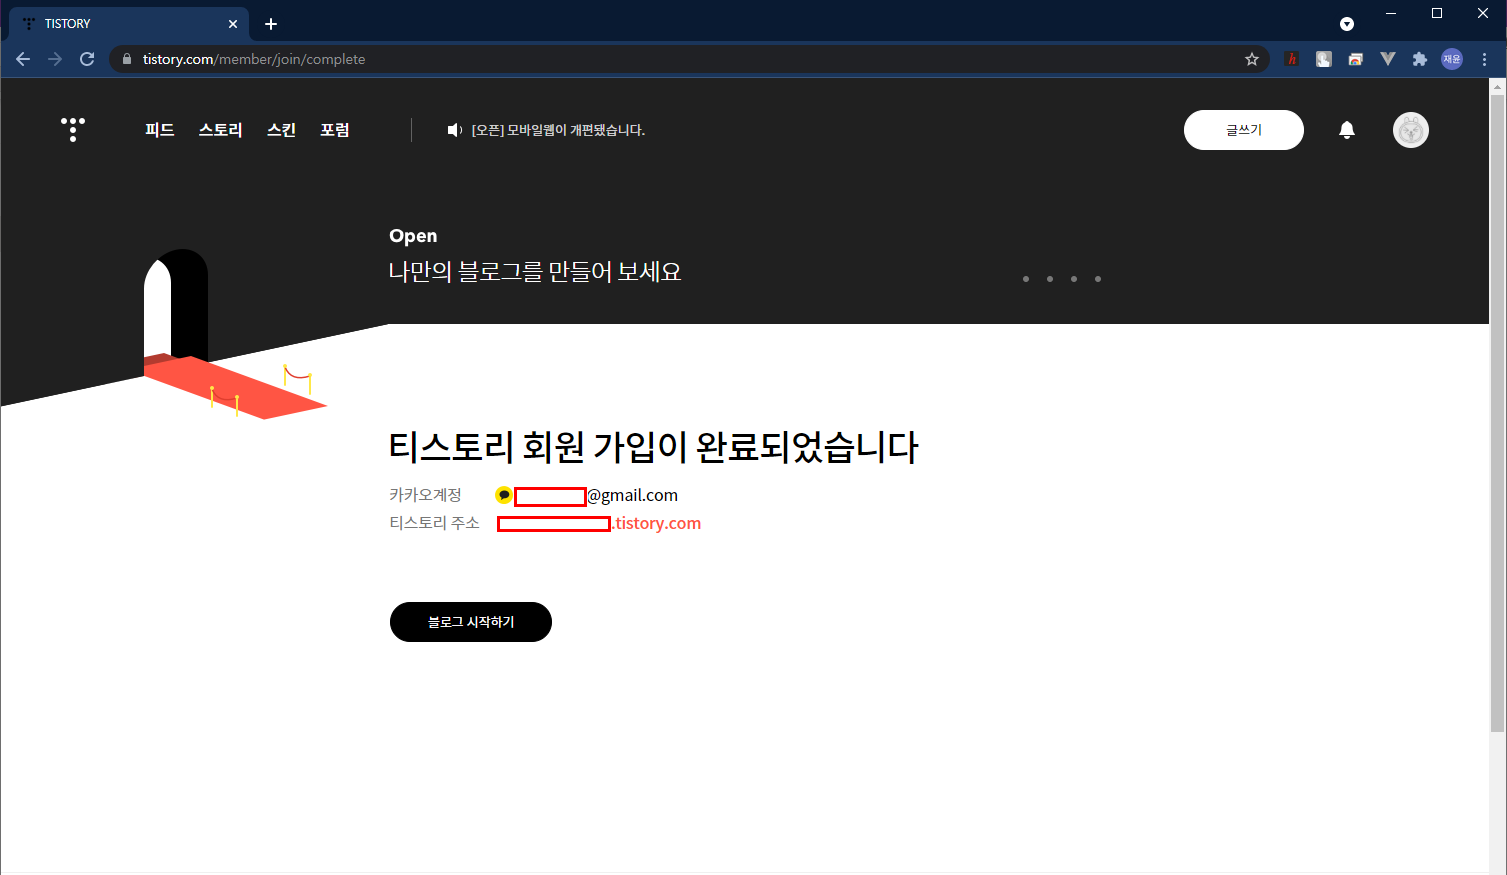Minimize the Chrome window
Screen dimensions: 1507x875
[x=1391, y=13]
